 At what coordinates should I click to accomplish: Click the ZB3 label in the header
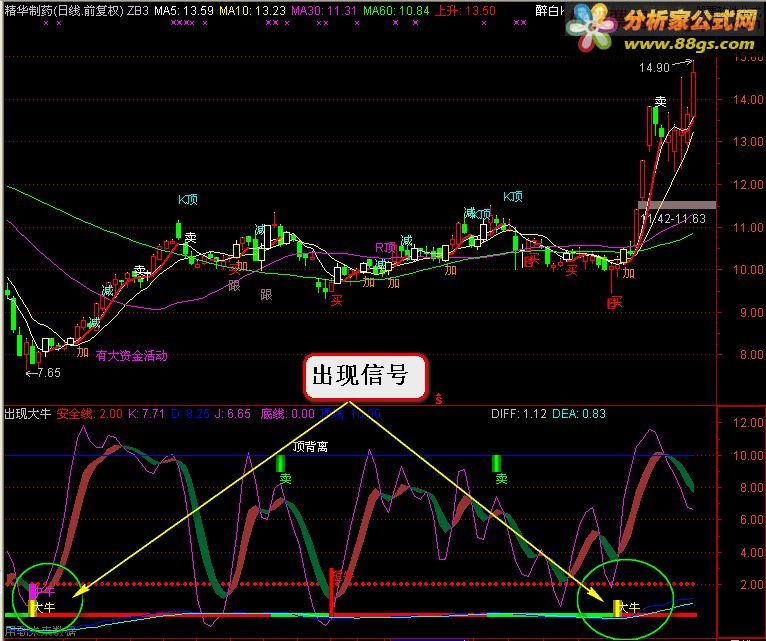138,10
